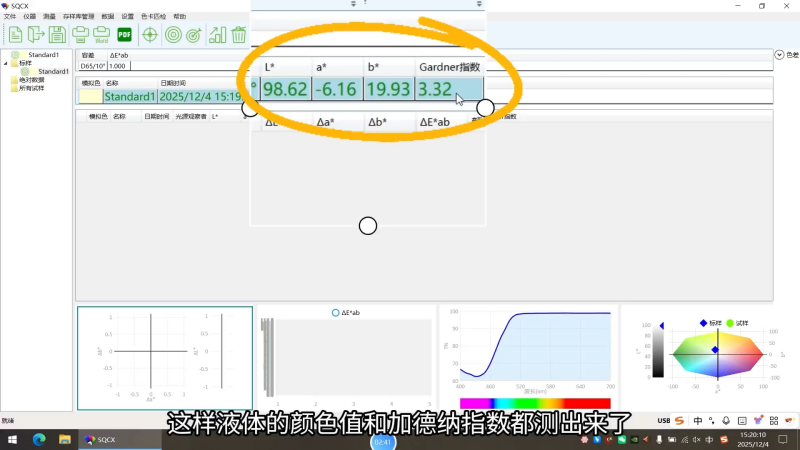Click the rainbow wavelength spectrum bar
Viewport: 800px width, 450px height.
pyautogui.click(x=535, y=404)
